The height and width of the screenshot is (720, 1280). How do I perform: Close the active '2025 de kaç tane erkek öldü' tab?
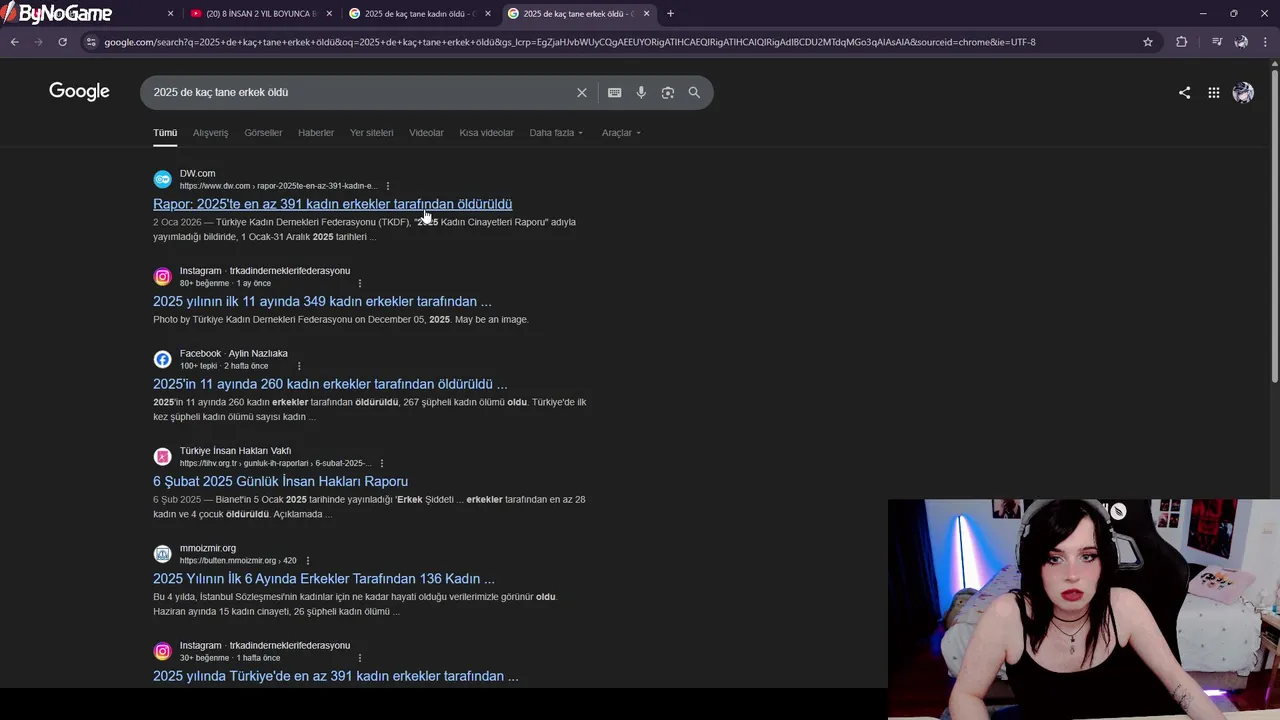pyautogui.click(x=647, y=14)
